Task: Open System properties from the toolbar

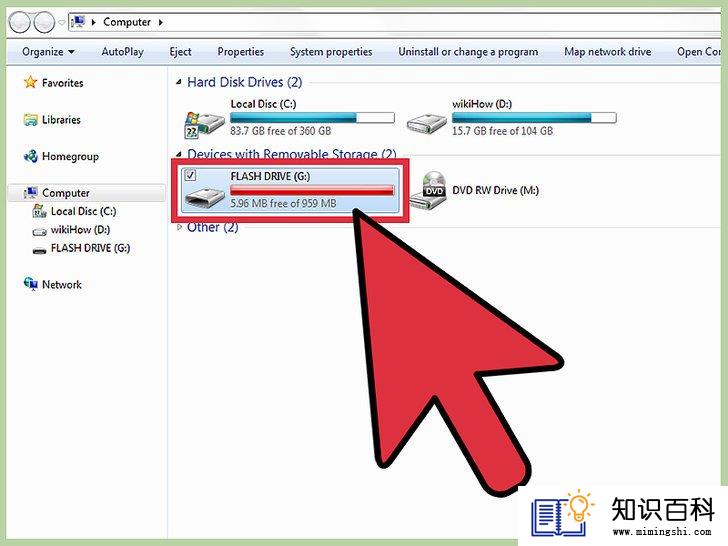Action: tap(331, 52)
